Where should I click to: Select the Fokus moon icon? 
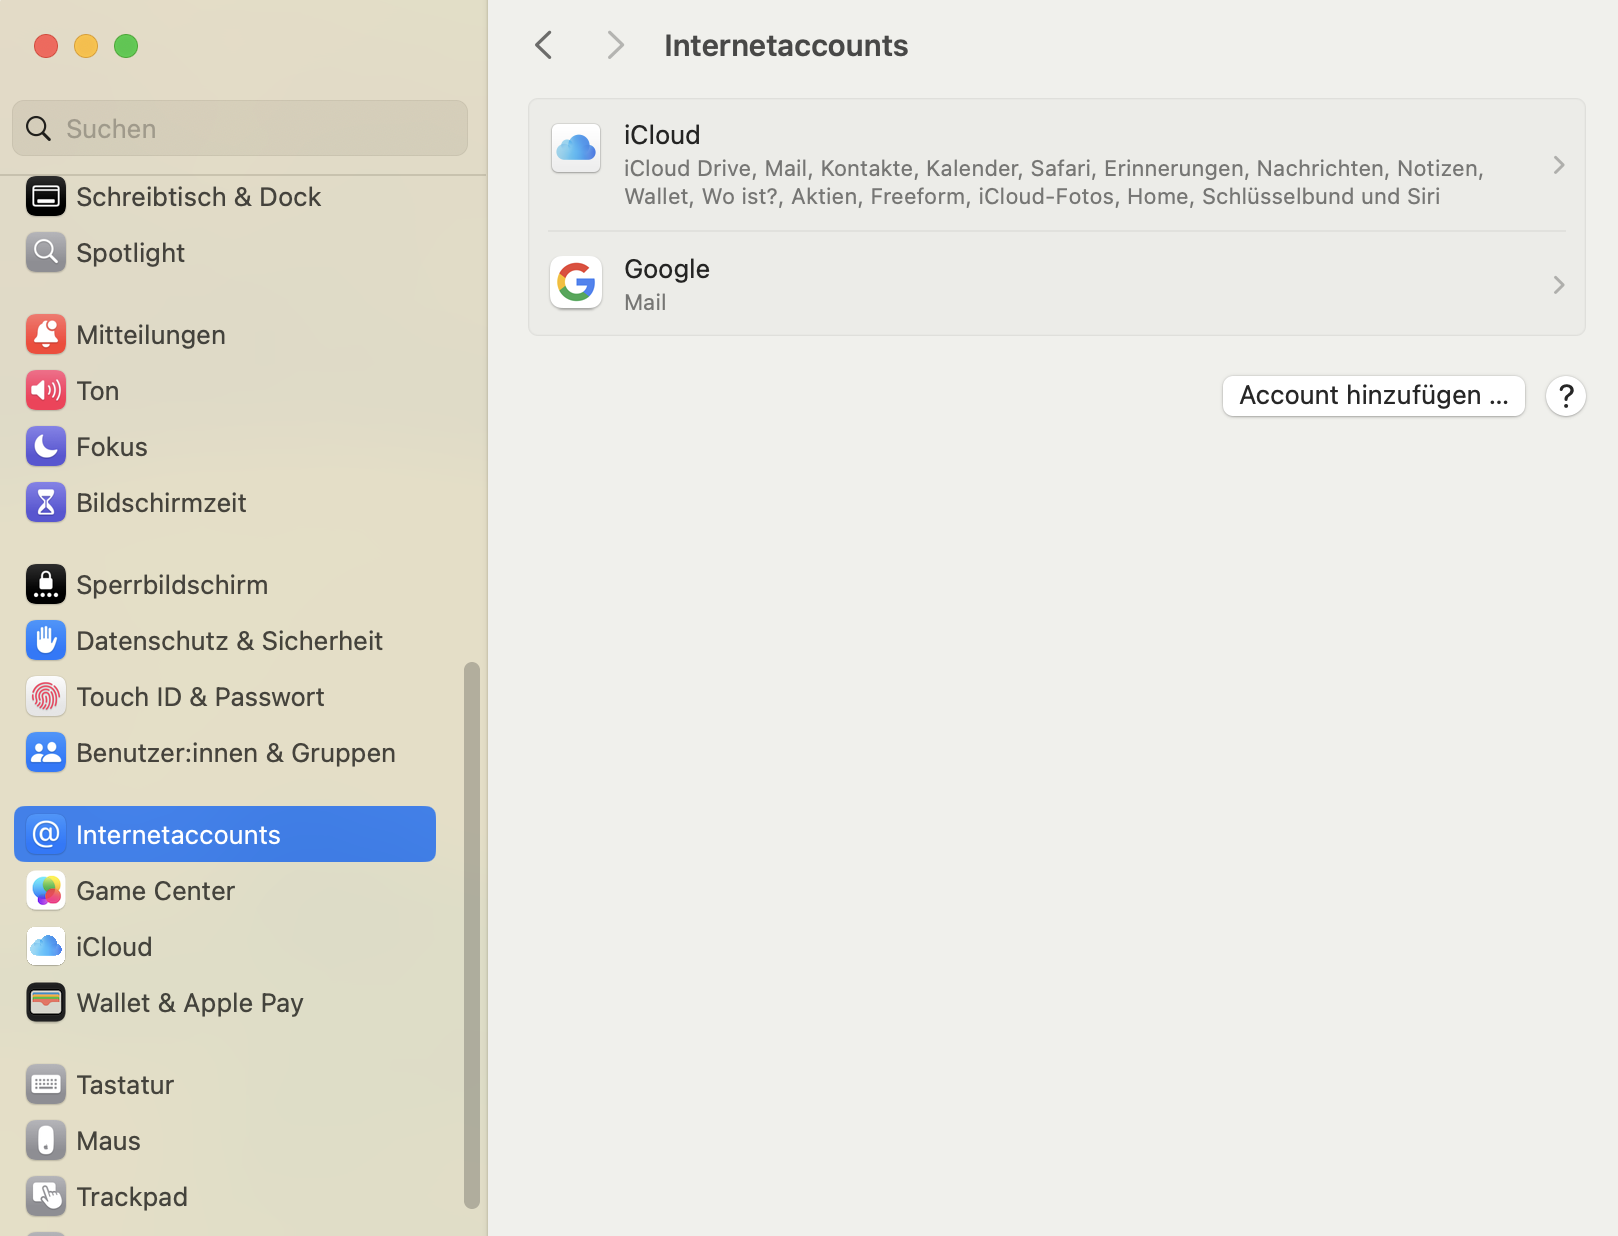tap(46, 447)
